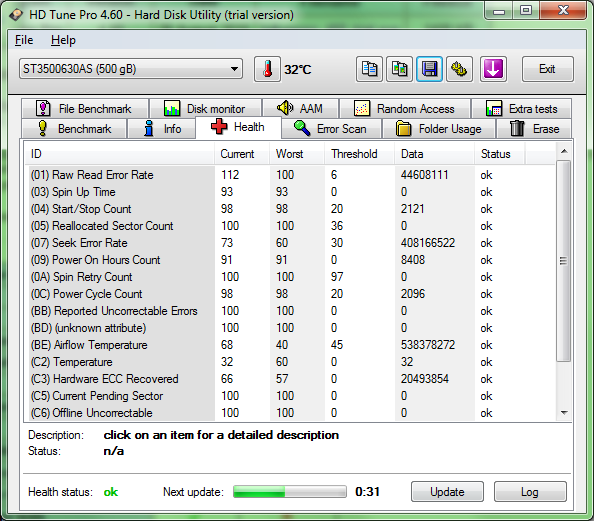
Task: Select the Power On Hours Count row
Action: click(x=290, y=260)
